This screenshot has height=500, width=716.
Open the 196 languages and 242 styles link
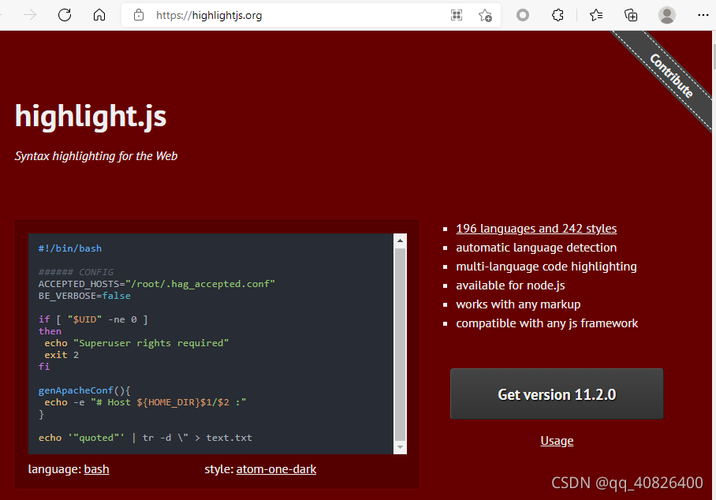point(536,228)
